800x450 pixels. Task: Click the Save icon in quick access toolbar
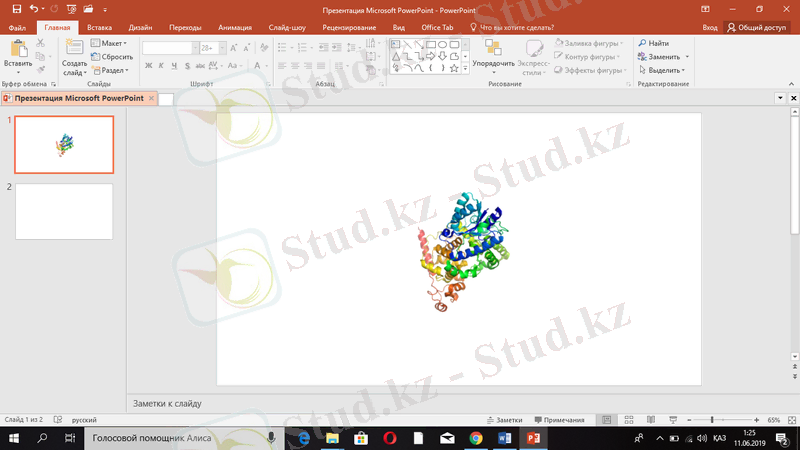tap(18, 8)
